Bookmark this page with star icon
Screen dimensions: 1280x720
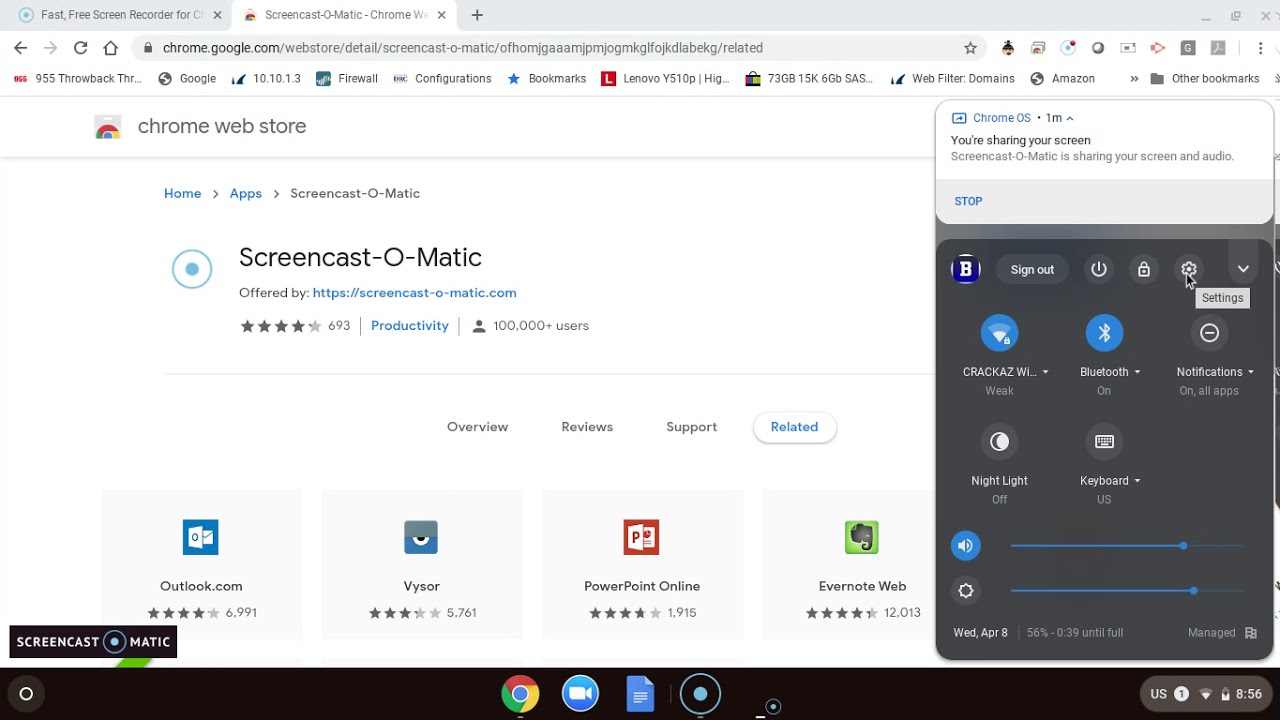(970, 48)
